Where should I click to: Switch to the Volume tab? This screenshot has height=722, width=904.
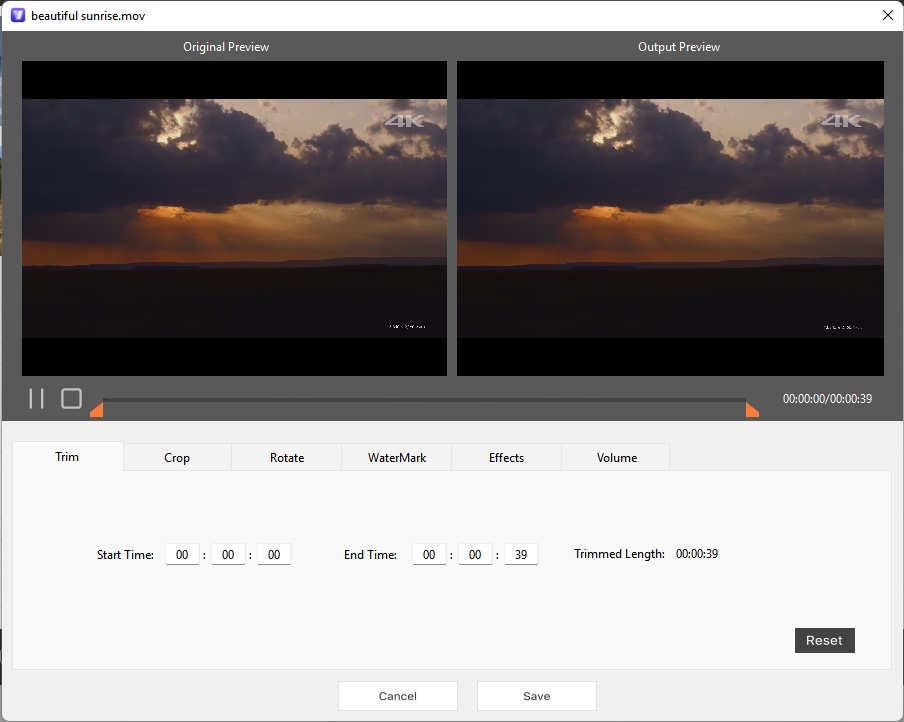pos(615,457)
